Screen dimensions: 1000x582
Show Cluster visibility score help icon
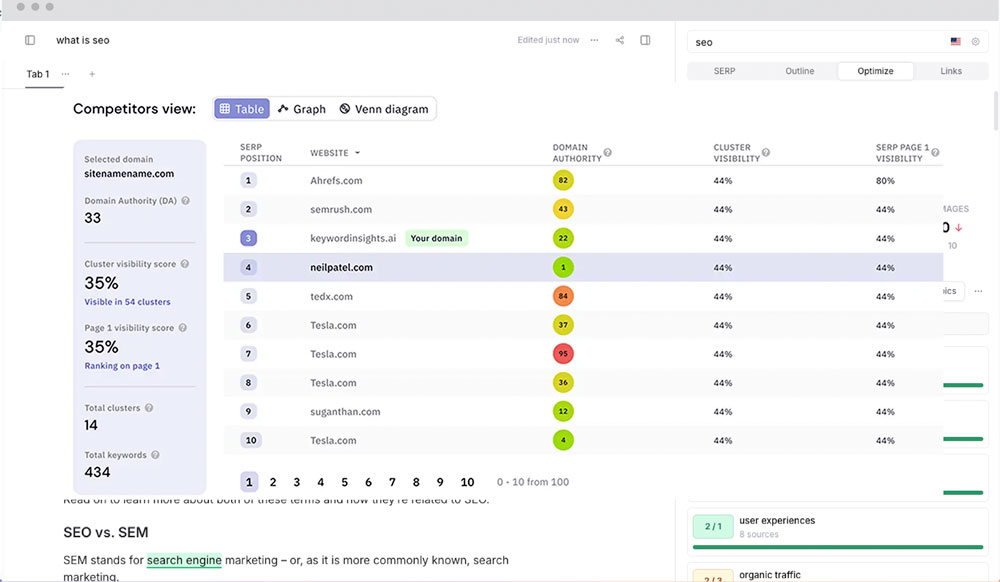coord(184,263)
